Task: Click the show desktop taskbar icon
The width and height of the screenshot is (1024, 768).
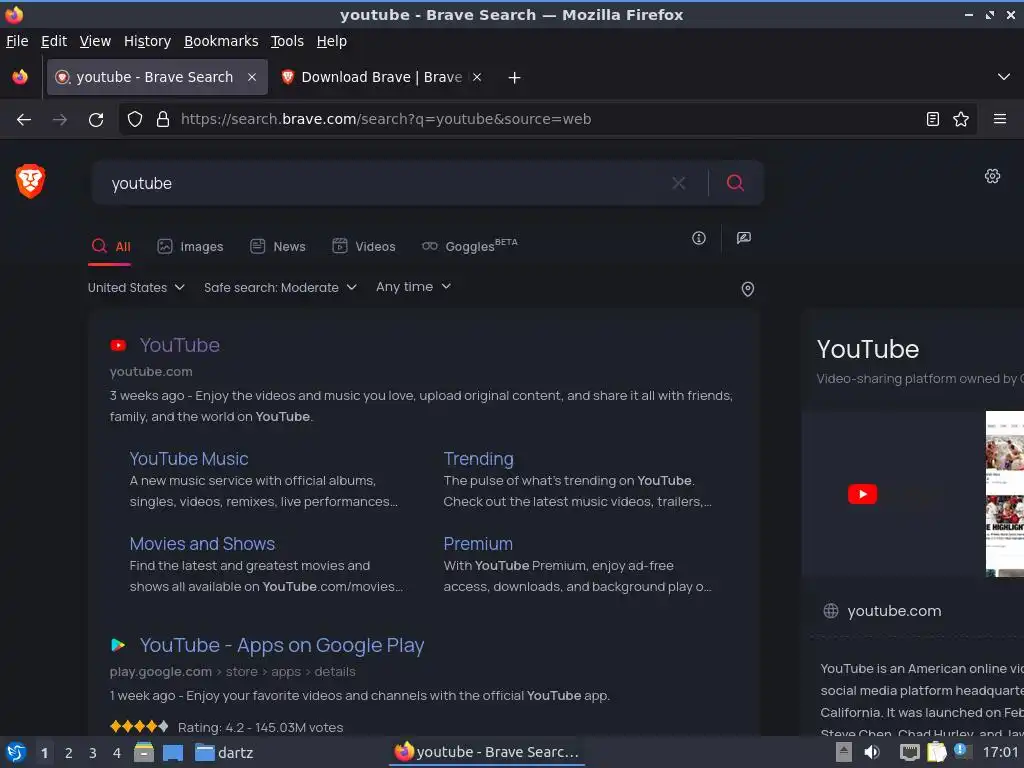Action: coord(172,752)
